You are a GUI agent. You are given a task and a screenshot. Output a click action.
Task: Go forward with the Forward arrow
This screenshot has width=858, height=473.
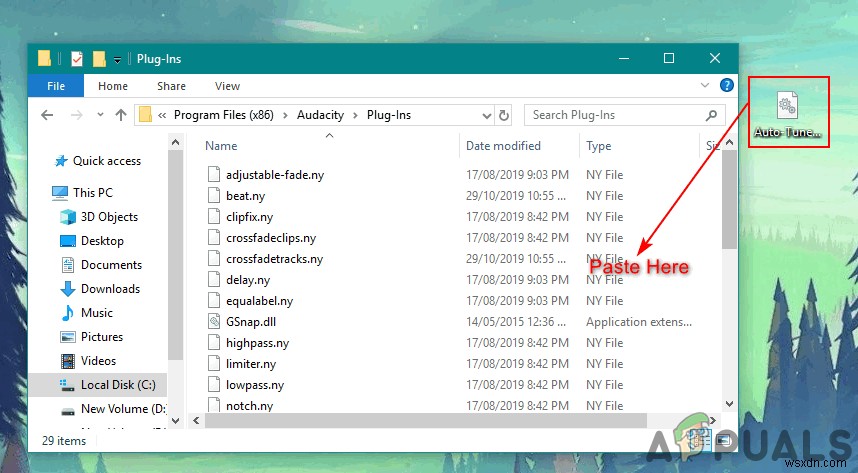77,115
